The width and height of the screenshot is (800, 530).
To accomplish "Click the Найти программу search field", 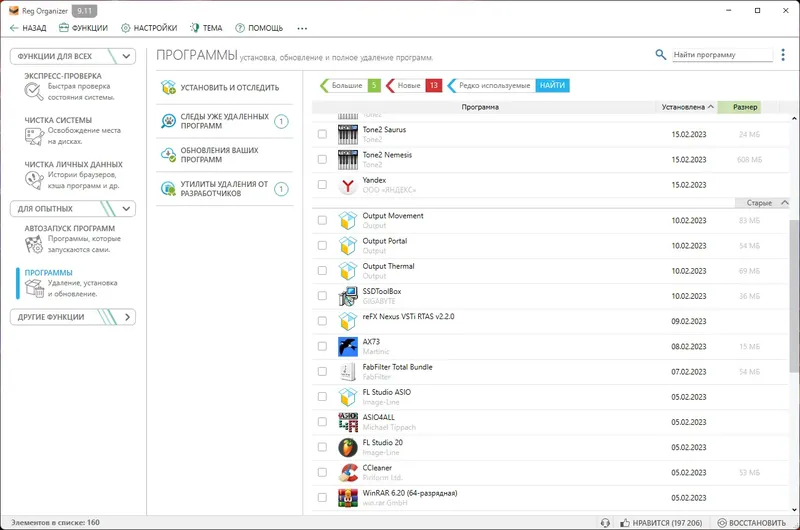I will pos(722,55).
